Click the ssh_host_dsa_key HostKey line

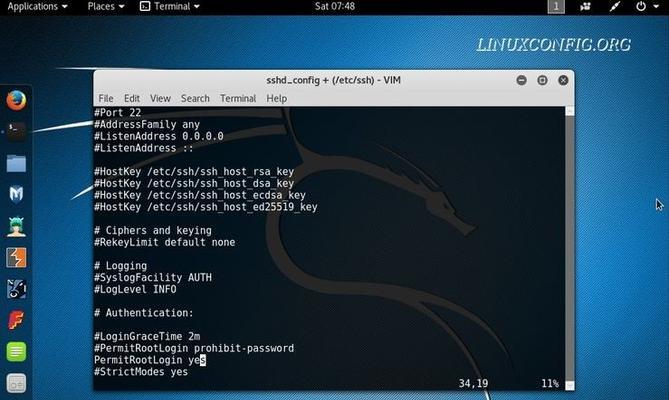point(194,183)
